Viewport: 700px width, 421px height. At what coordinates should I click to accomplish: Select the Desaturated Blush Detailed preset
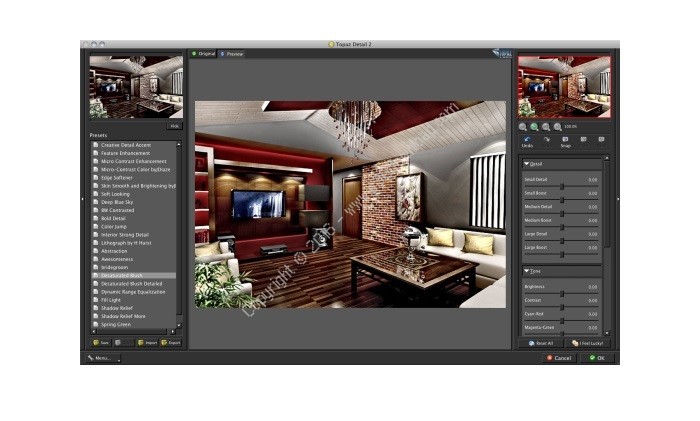tap(134, 283)
